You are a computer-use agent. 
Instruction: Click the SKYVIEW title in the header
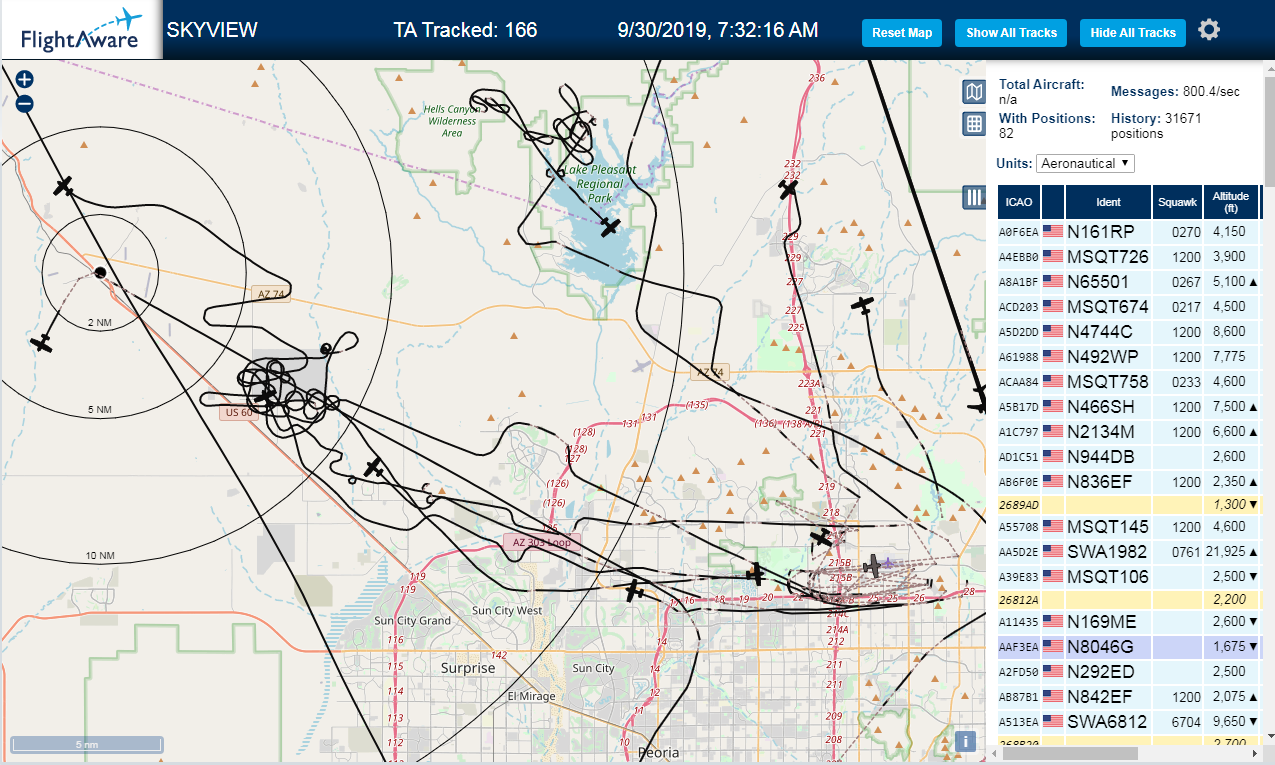[212, 30]
